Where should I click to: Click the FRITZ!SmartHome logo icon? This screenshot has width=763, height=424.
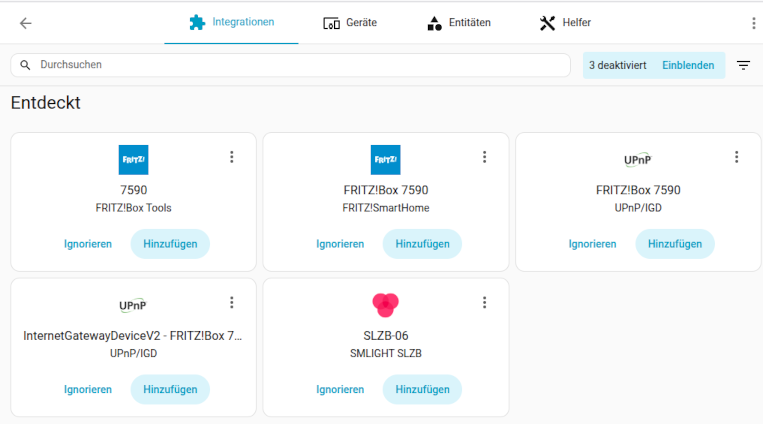click(x=385, y=159)
